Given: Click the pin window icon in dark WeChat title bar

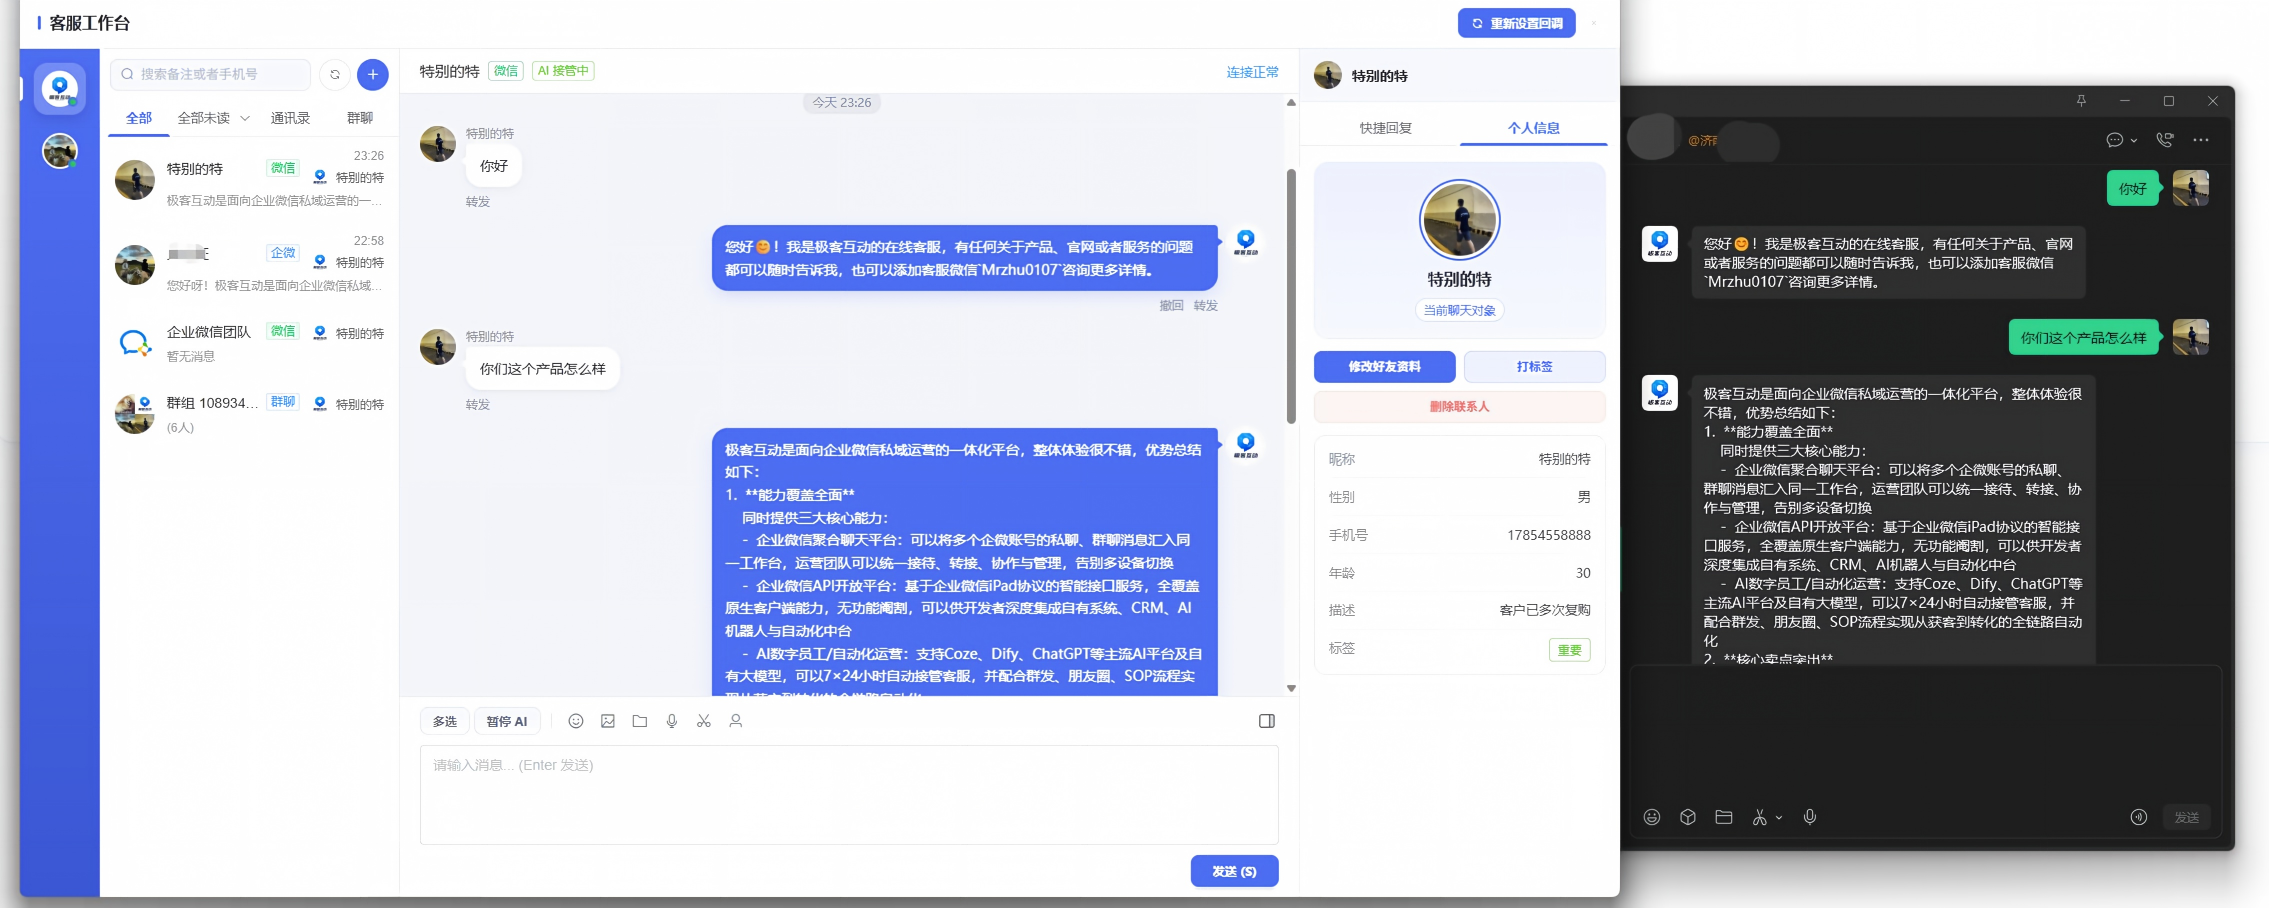Looking at the screenshot, I should tap(2081, 101).
